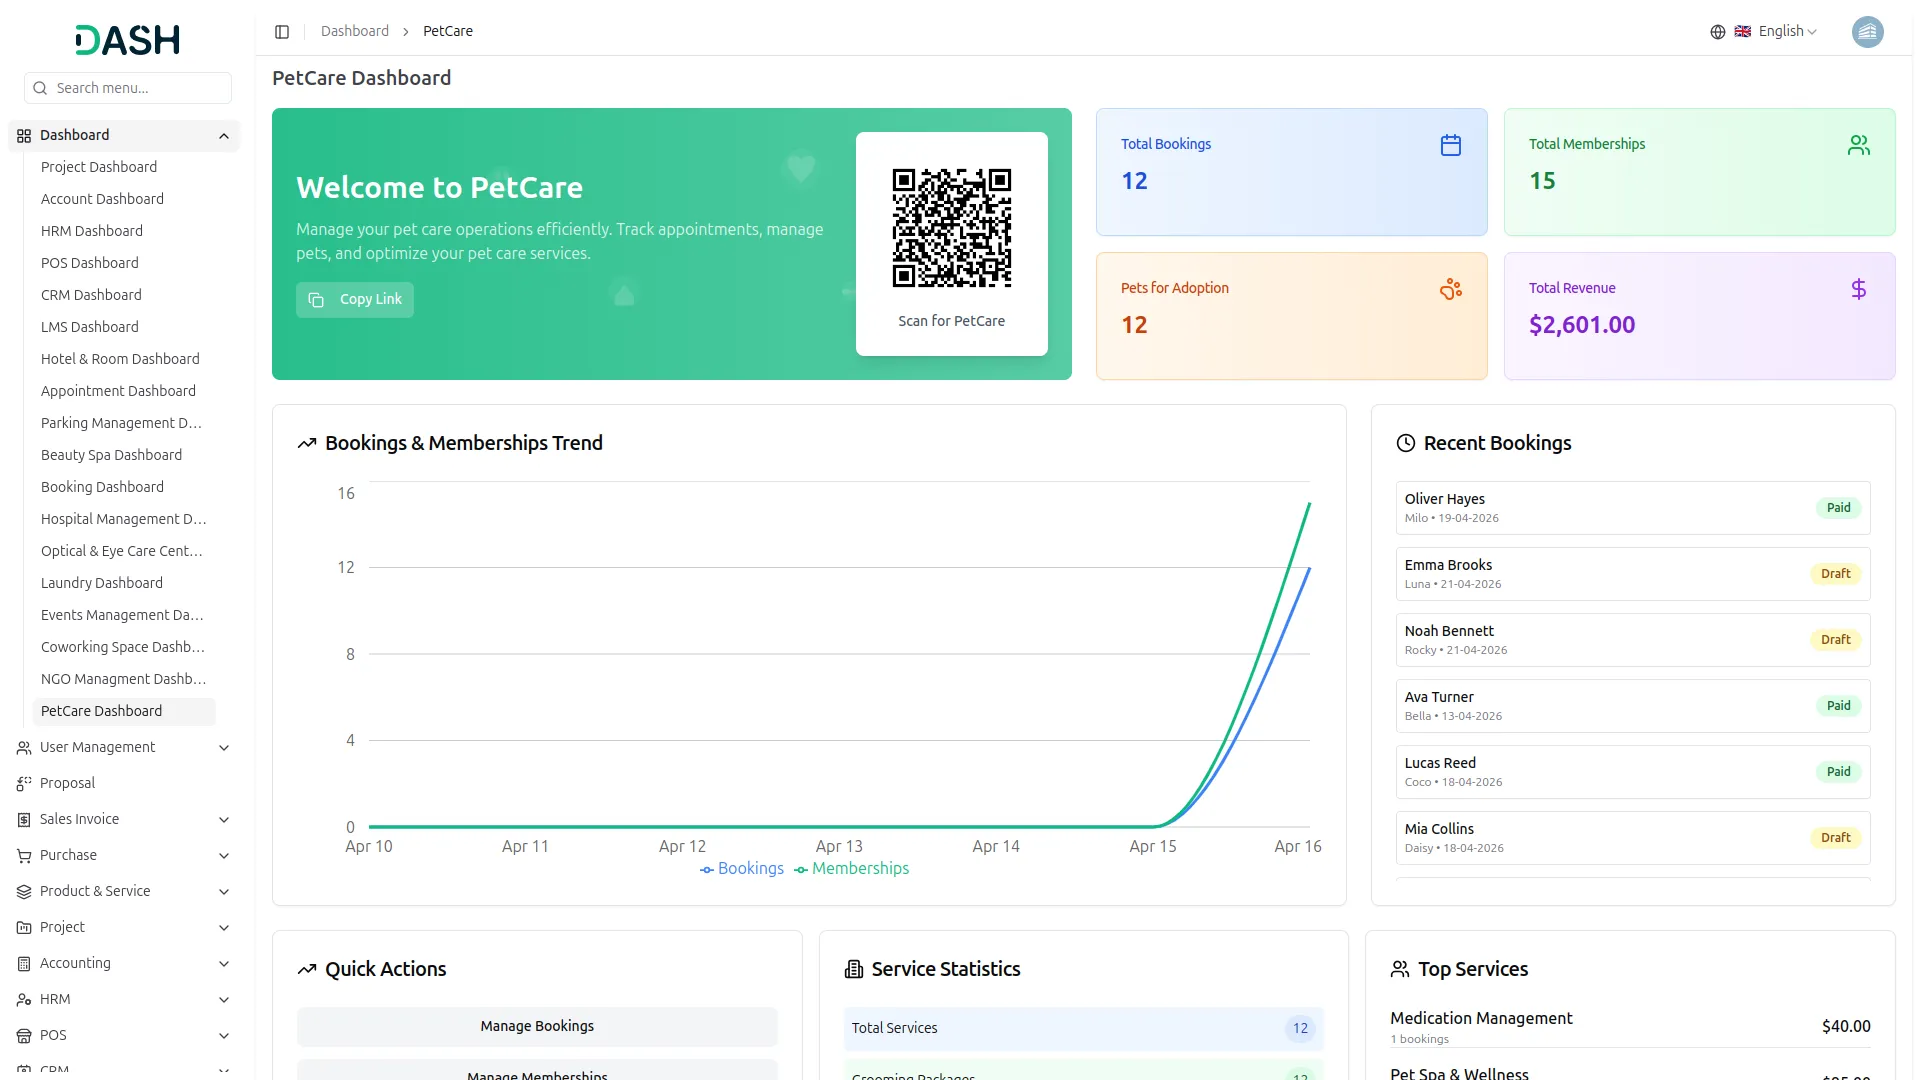The height and width of the screenshot is (1080, 1920).
Task: Open Laundry Dashboard in sidebar
Action: tap(102, 583)
